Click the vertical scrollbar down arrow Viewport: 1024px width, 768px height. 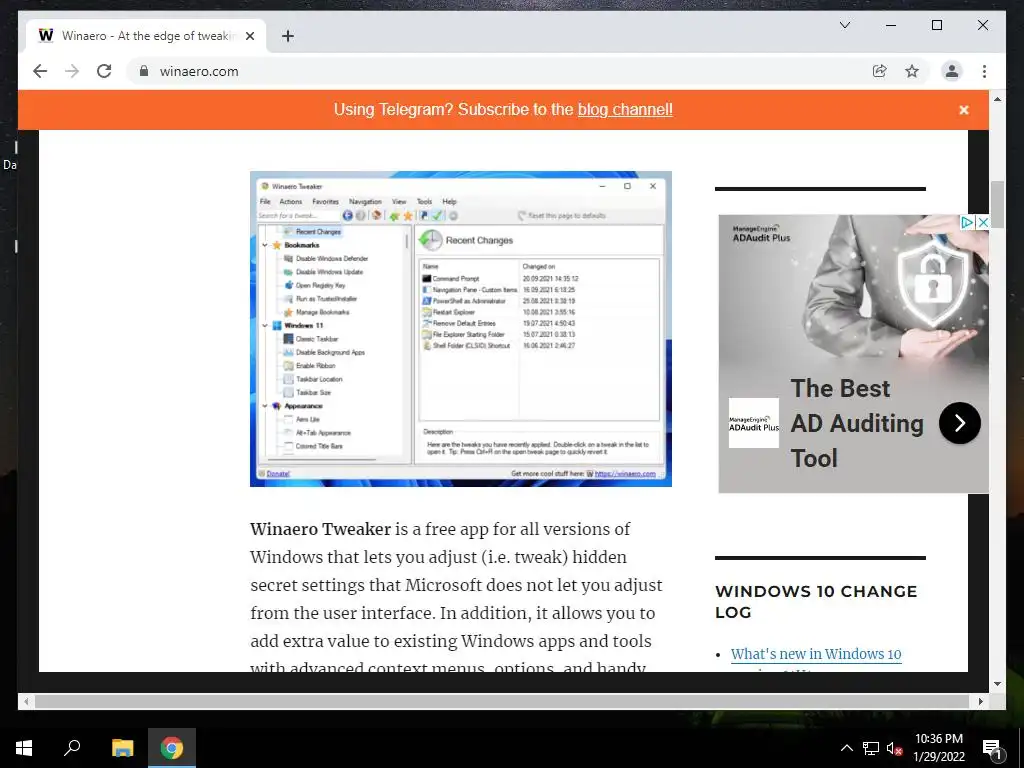tap(997, 684)
